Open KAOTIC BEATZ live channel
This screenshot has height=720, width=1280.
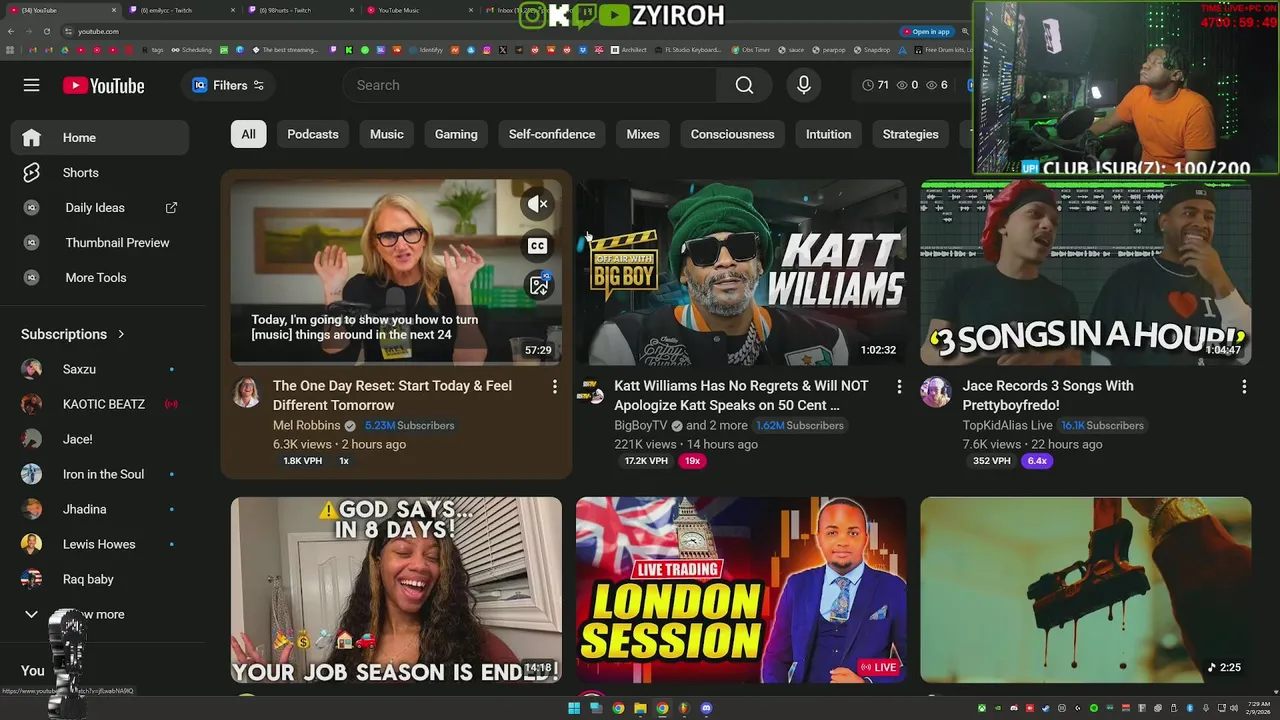tap(99, 404)
